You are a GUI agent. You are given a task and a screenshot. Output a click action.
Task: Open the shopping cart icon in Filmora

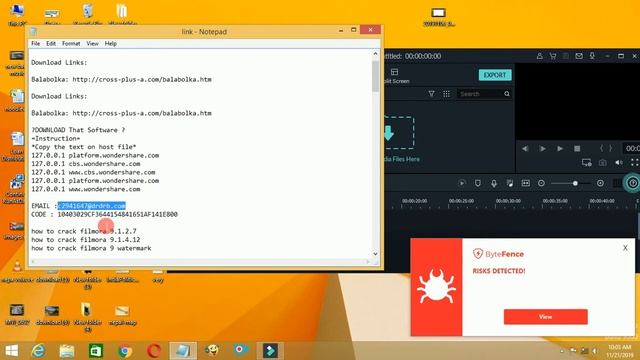(553, 56)
